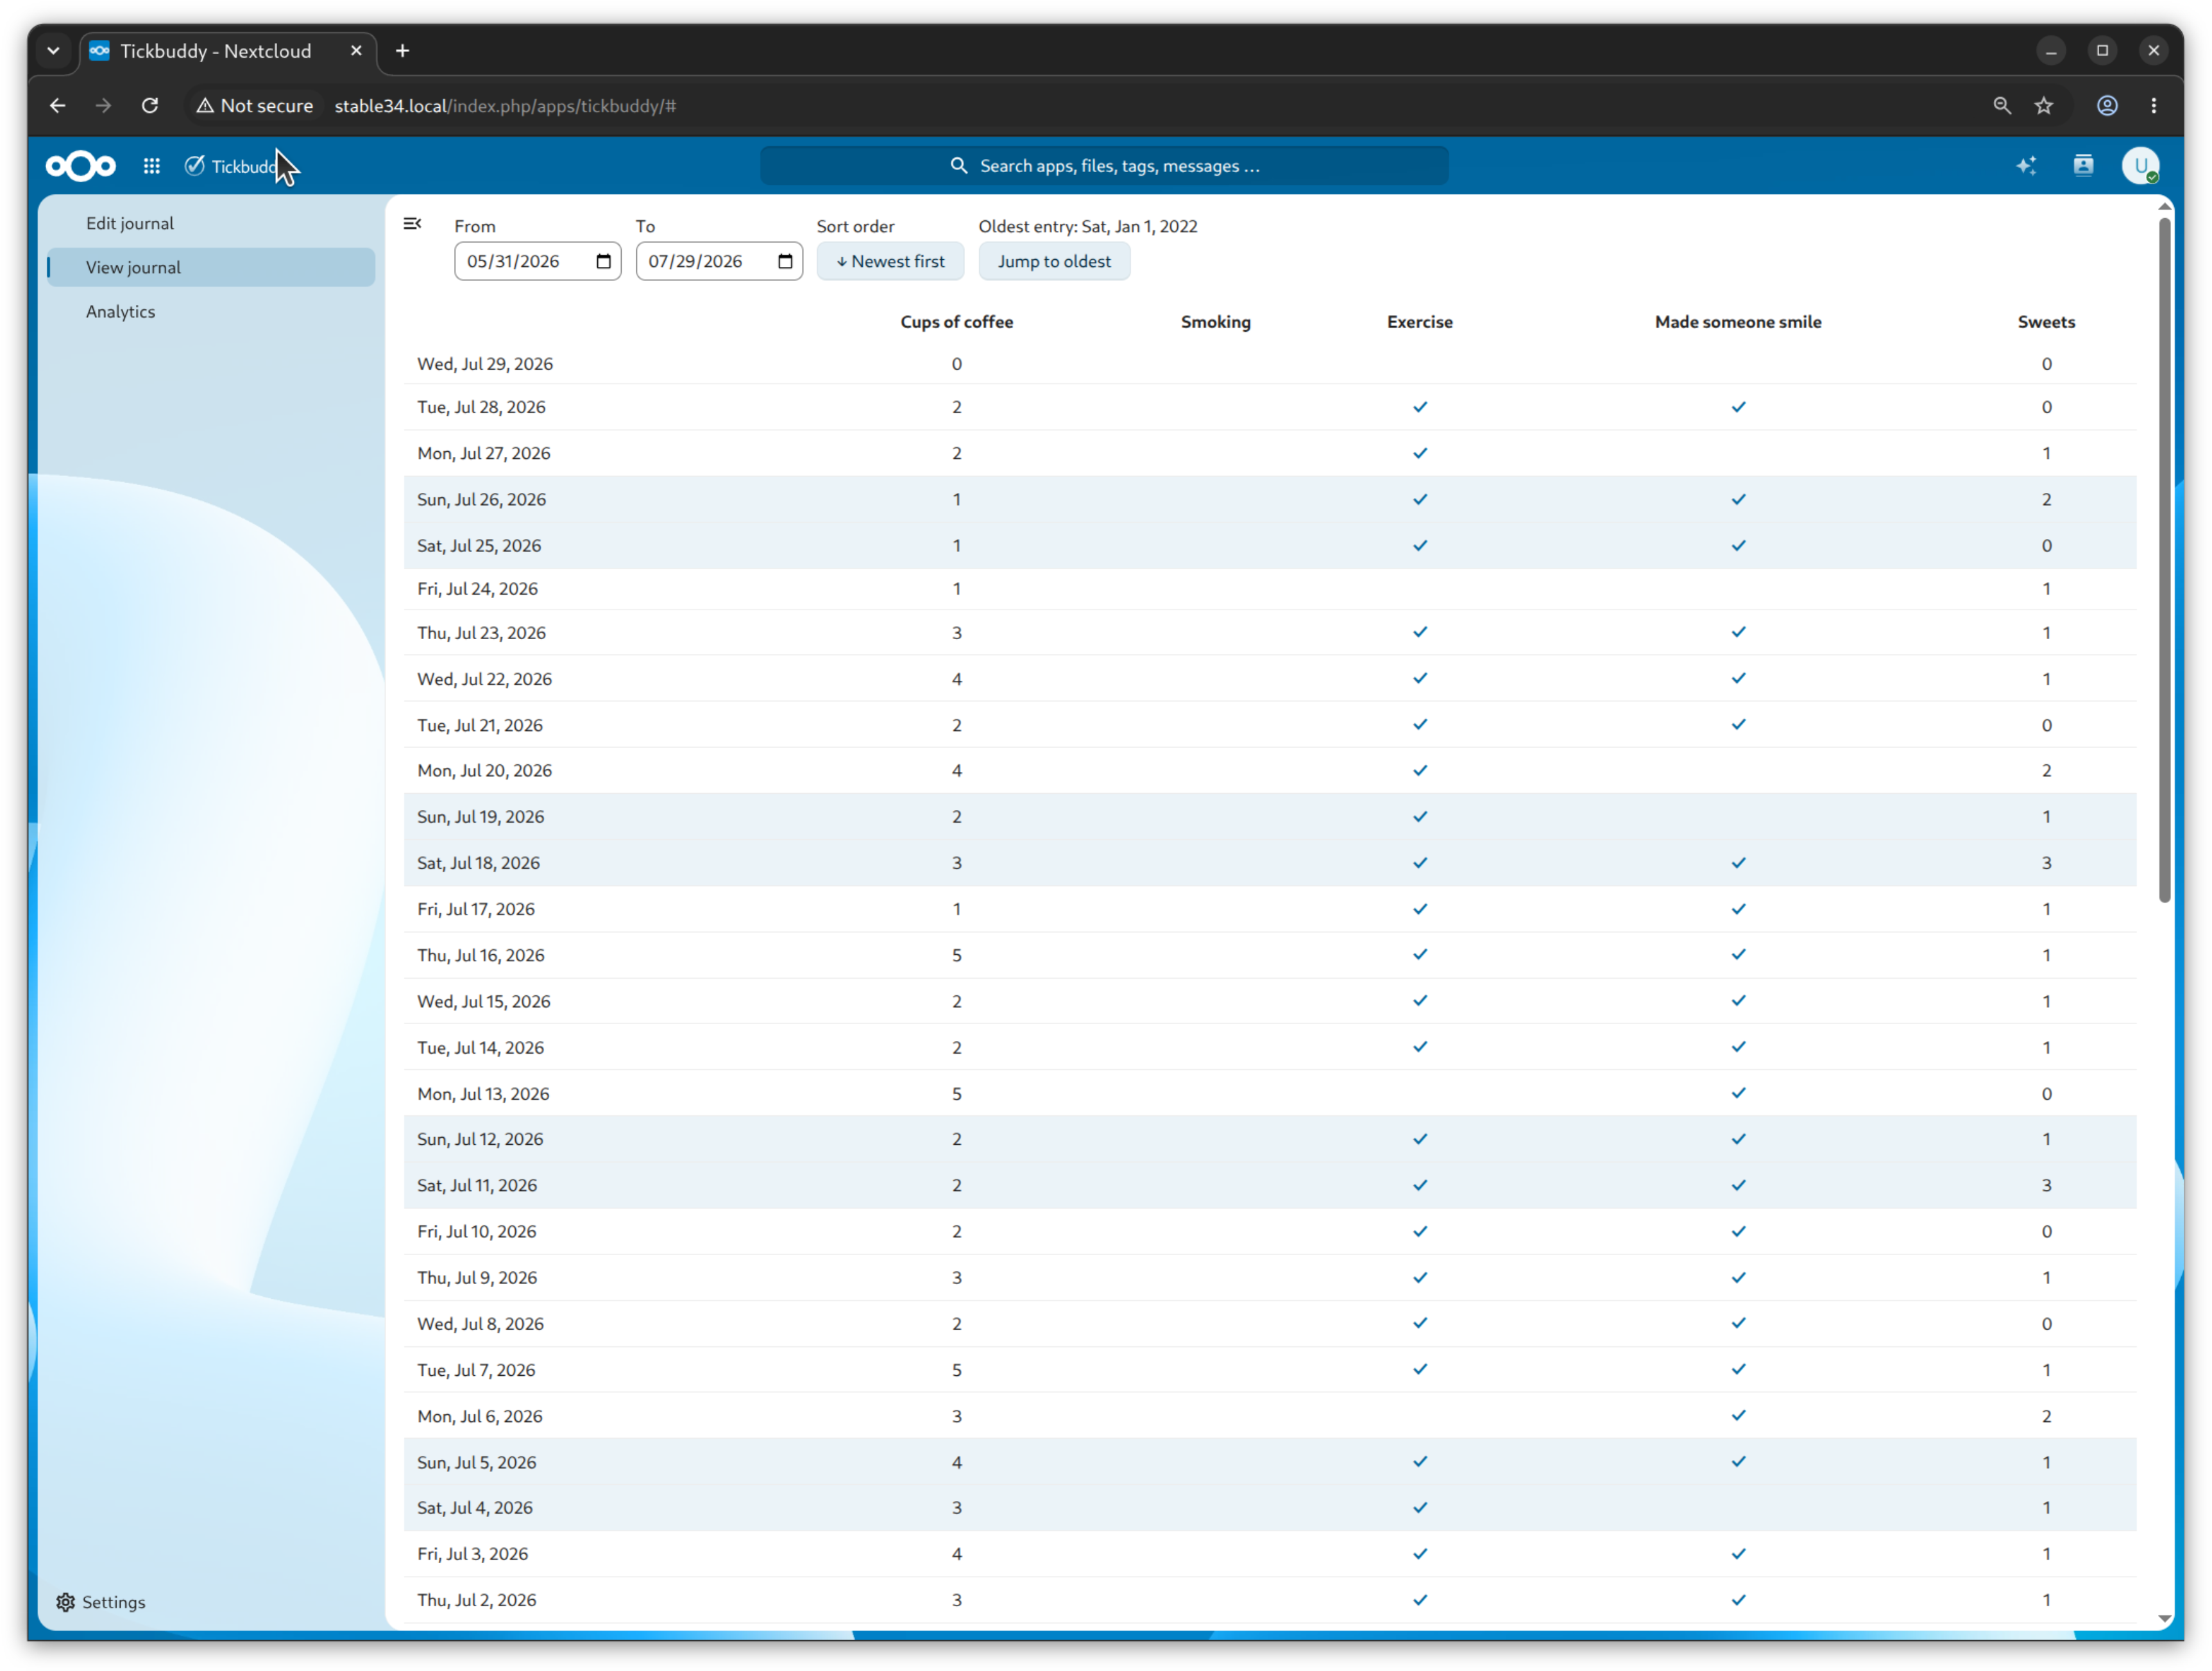The image size is (2212, 1671).
Task: Select the Tue, Jul 7, 2026 row date
Action: (x=476, y=1369)
